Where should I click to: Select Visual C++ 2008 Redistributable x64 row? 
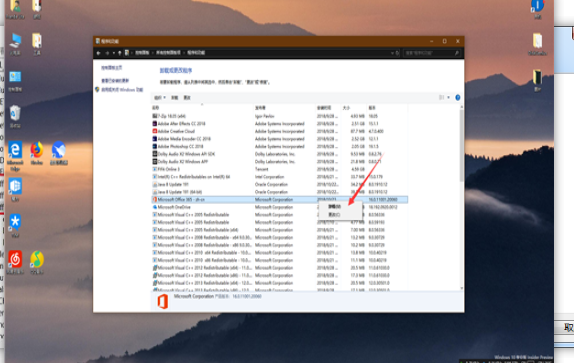(x=280, y=237)
